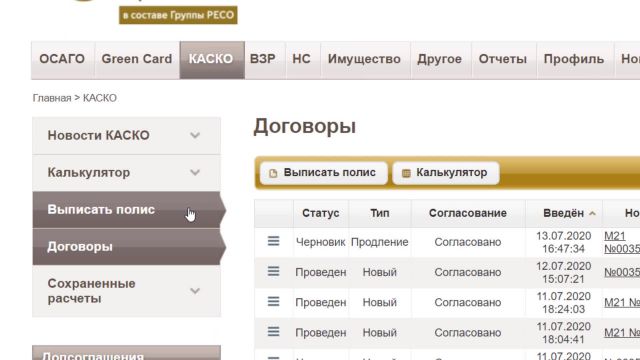
Task: Open row menu for contract entered 18:24:03
Action: tap(273, 301)
